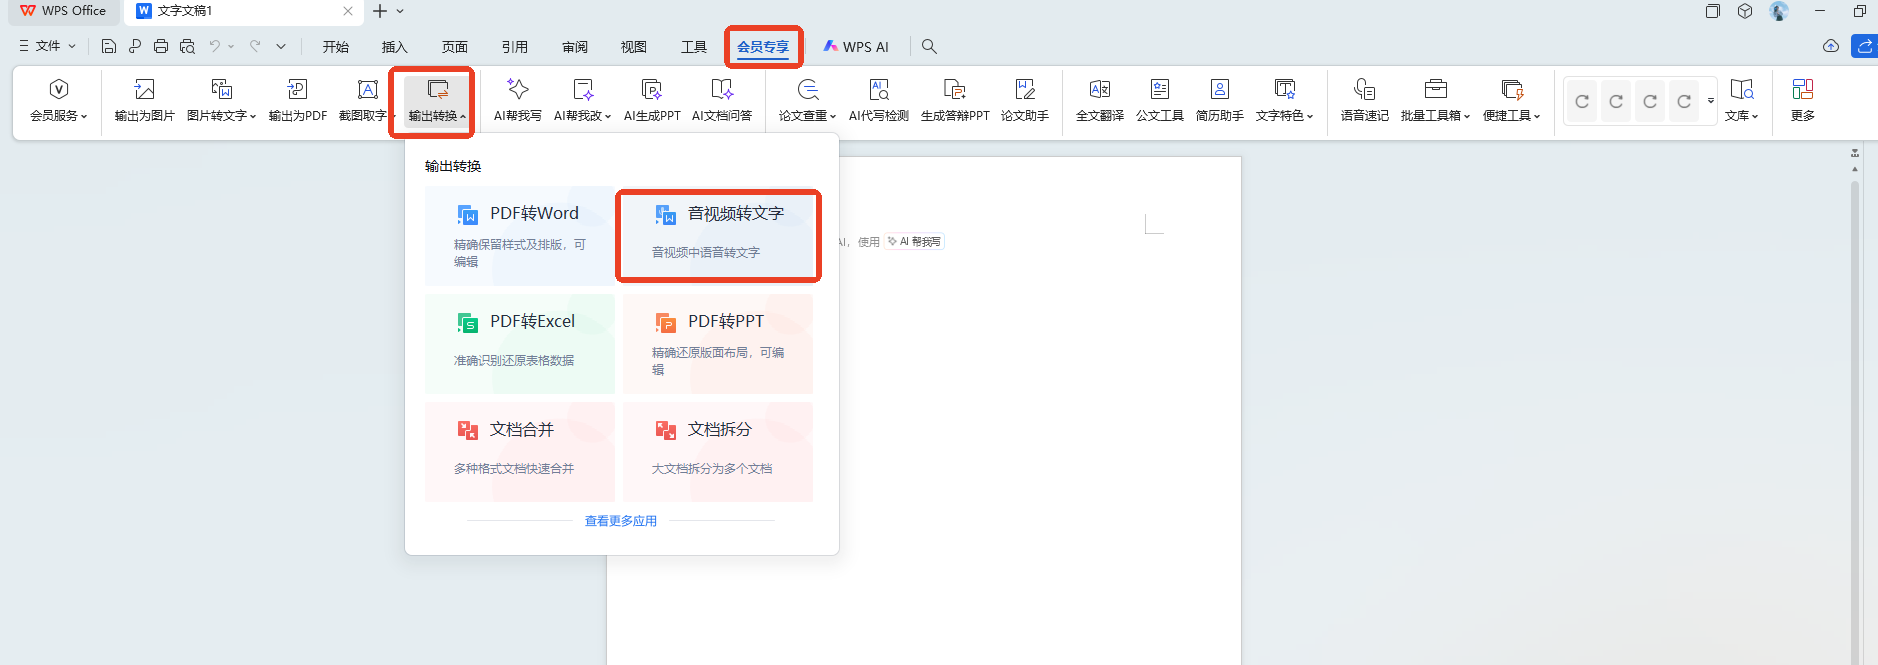Switch to 审阅 ribbon tab
Viewport: 1878px width, 665px height.
[575, 47]
